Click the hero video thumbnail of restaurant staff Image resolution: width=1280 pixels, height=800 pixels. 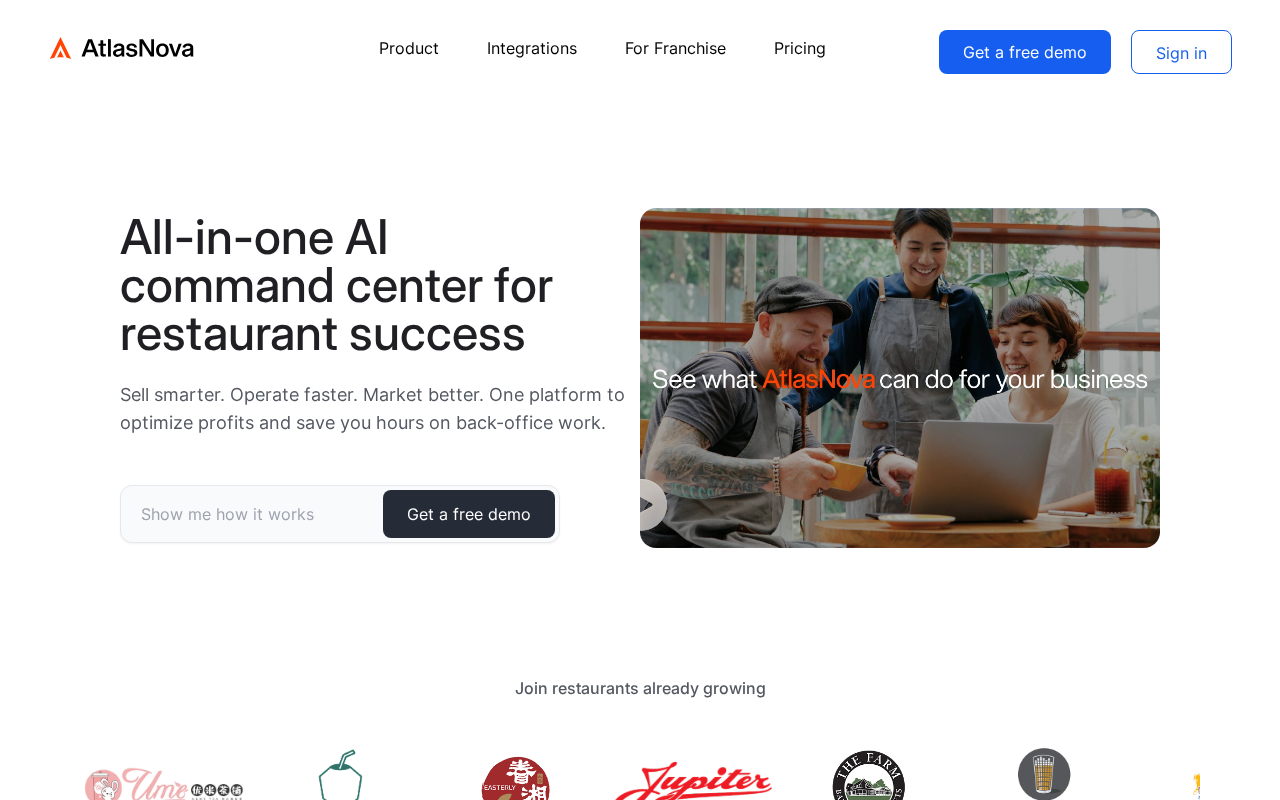[900, 378]
